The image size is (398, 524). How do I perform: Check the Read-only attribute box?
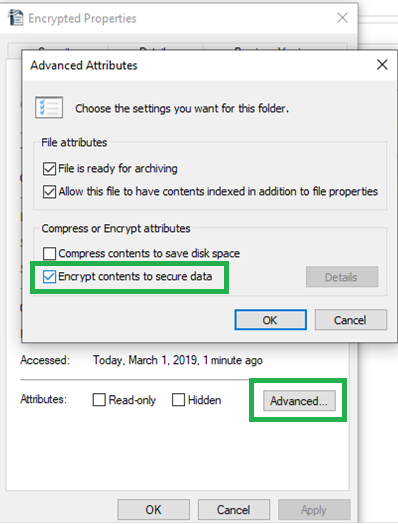click(x=99, y=400)
